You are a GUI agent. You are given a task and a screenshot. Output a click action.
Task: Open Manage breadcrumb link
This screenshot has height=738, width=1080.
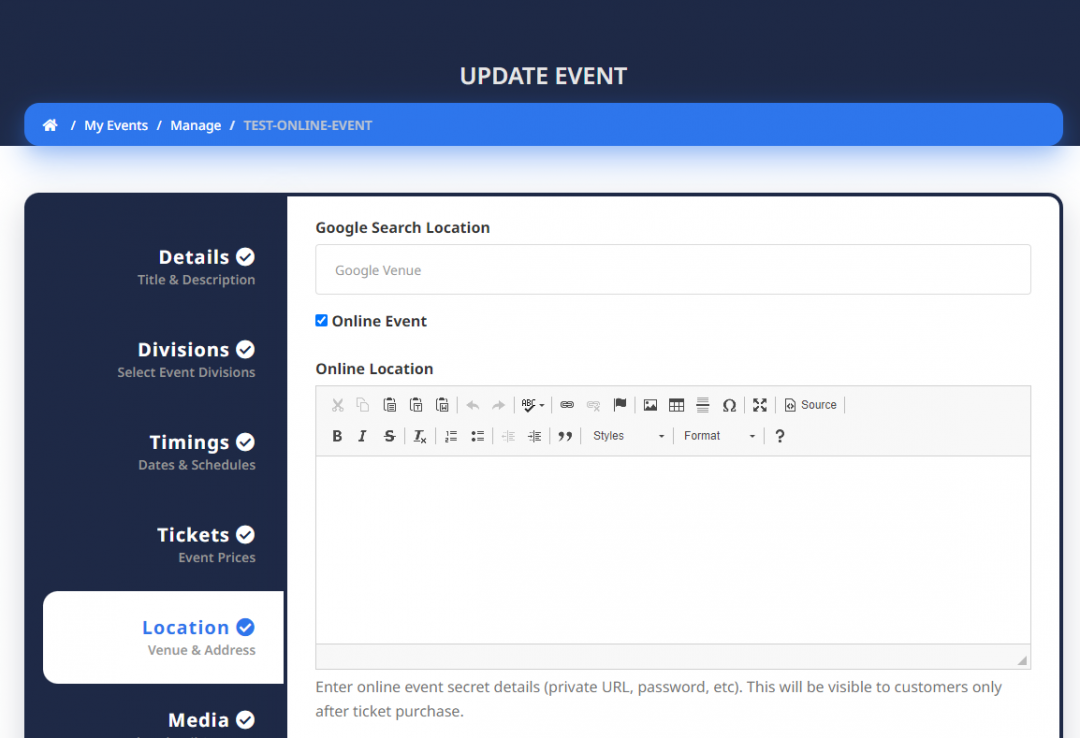coord(196,125)
